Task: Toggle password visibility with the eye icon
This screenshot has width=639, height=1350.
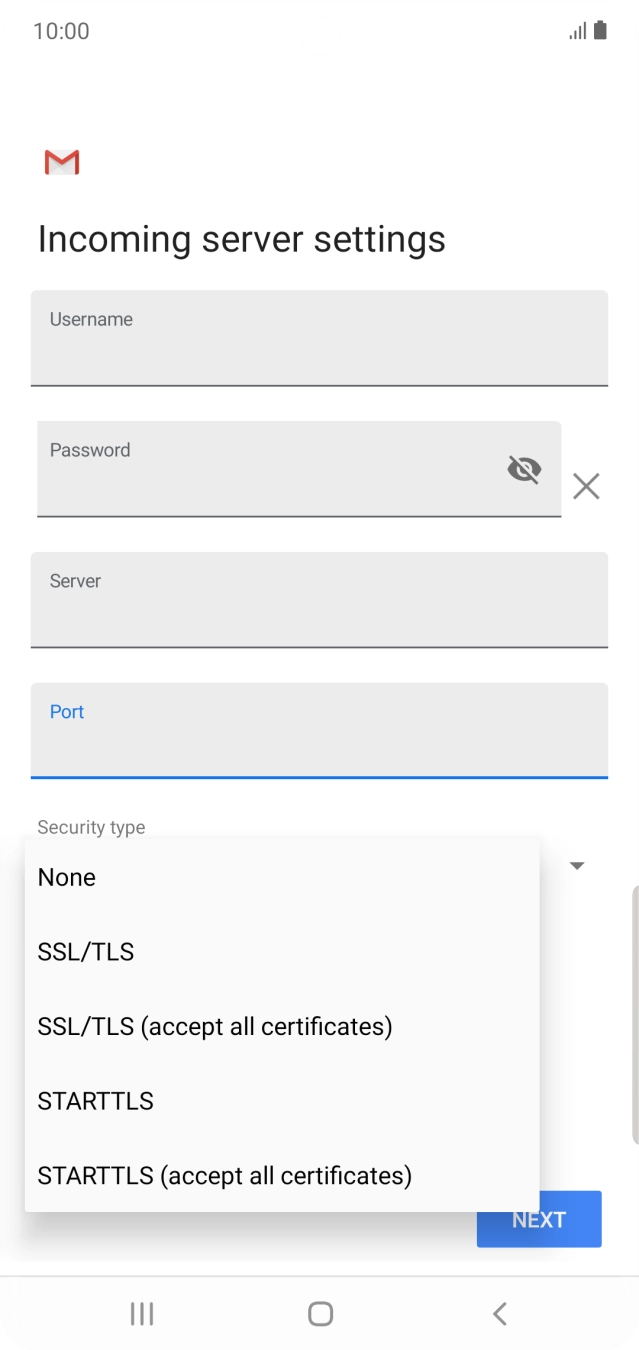Action: tap(524, 469)
